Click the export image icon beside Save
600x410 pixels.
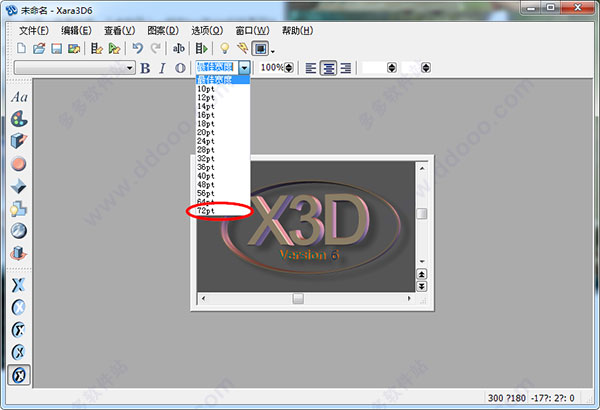point(74,49)
